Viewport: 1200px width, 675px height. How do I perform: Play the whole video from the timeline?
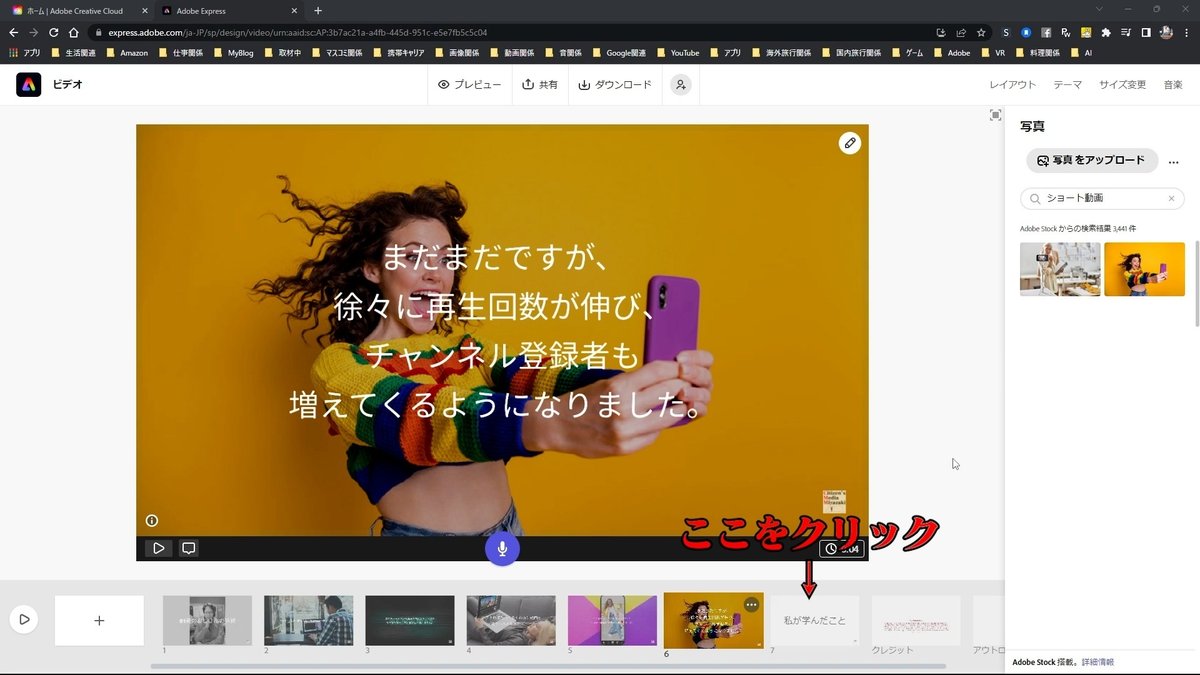point(24,620)
